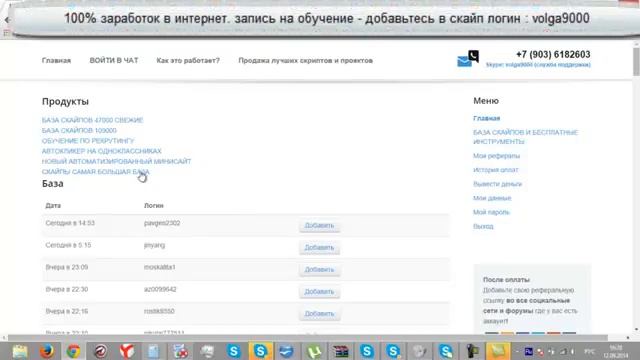The image size is (640, 360).
Task: Click Добавить for login rostik9350
Action: [x=320, y=313]
